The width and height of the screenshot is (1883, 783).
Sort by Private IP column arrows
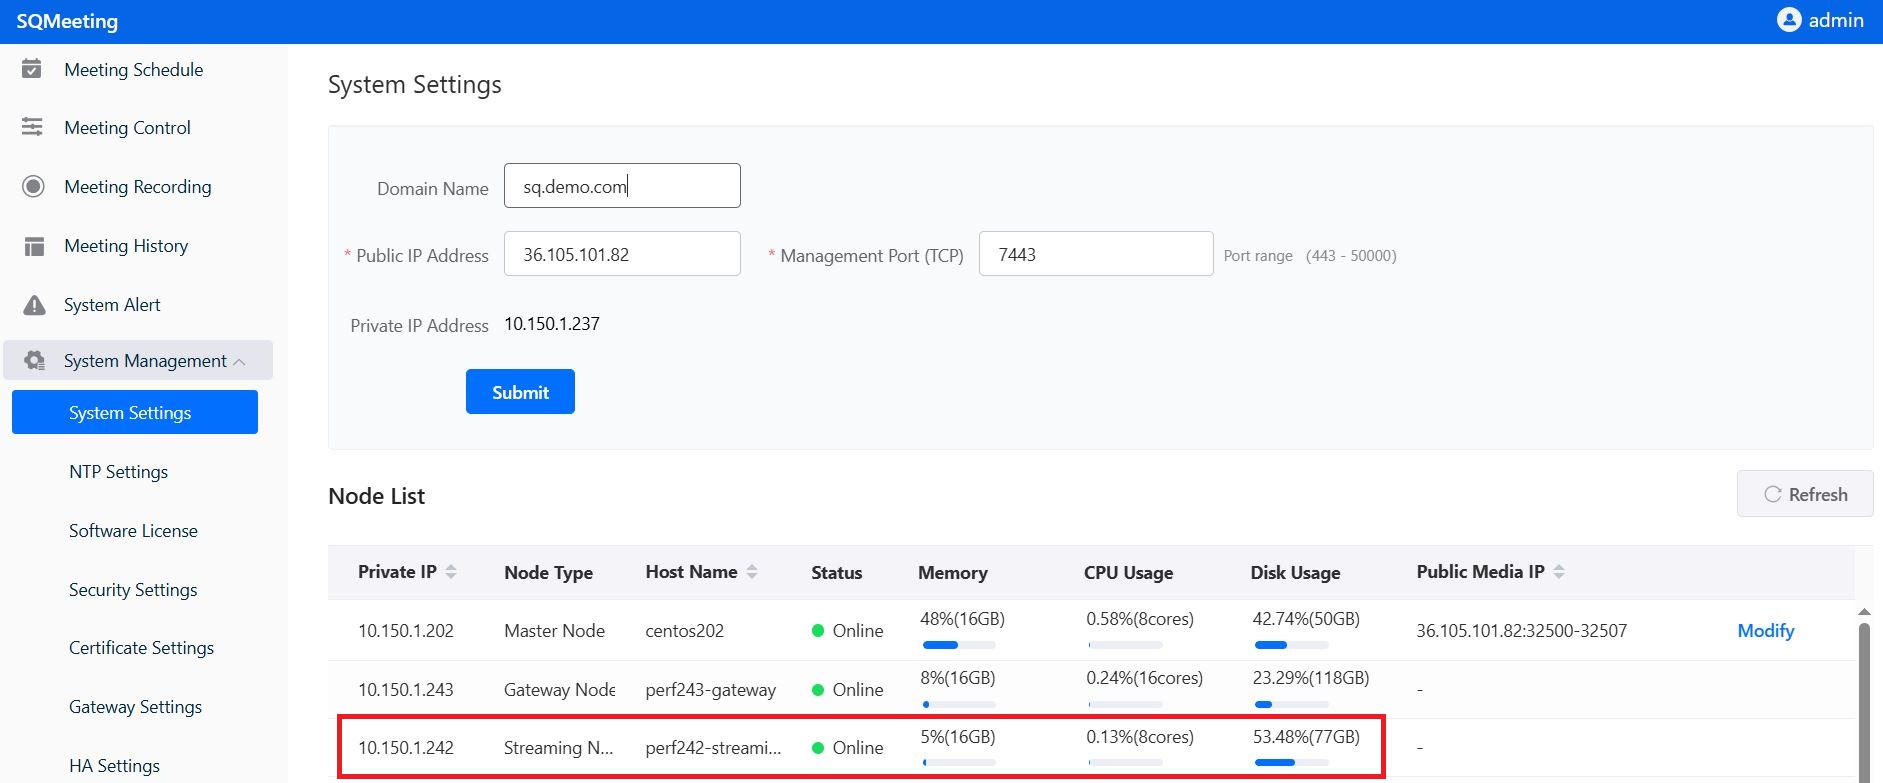click(451, 572)
